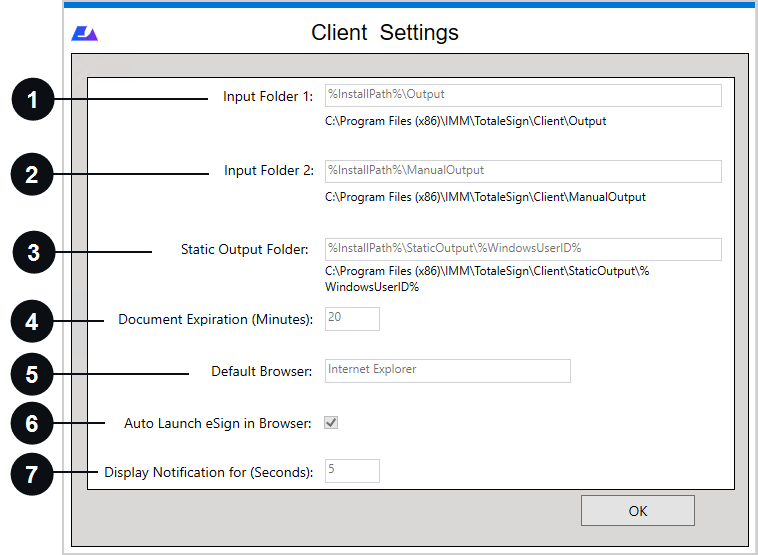The width and height of the screenshot is (758, 555).
Task: Click callout number 6 circle
Action: [32, 423]
